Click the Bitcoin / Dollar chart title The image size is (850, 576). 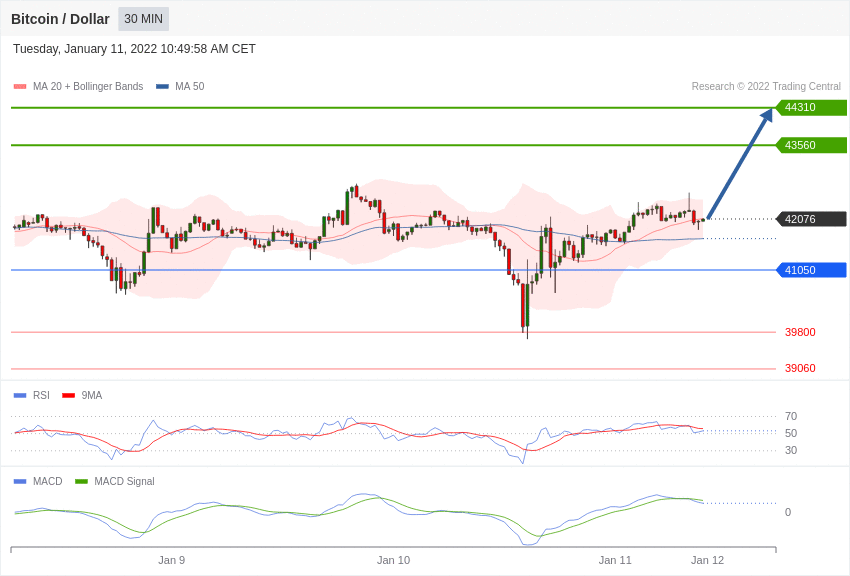(x=60, y=19)
